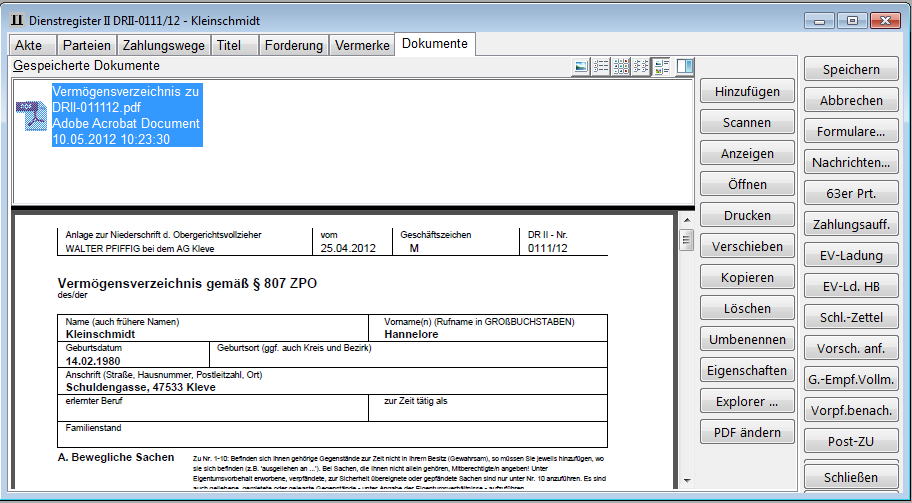Open the Parteien tab
This screenshot has width=912, height=503.
click(86, 45)
